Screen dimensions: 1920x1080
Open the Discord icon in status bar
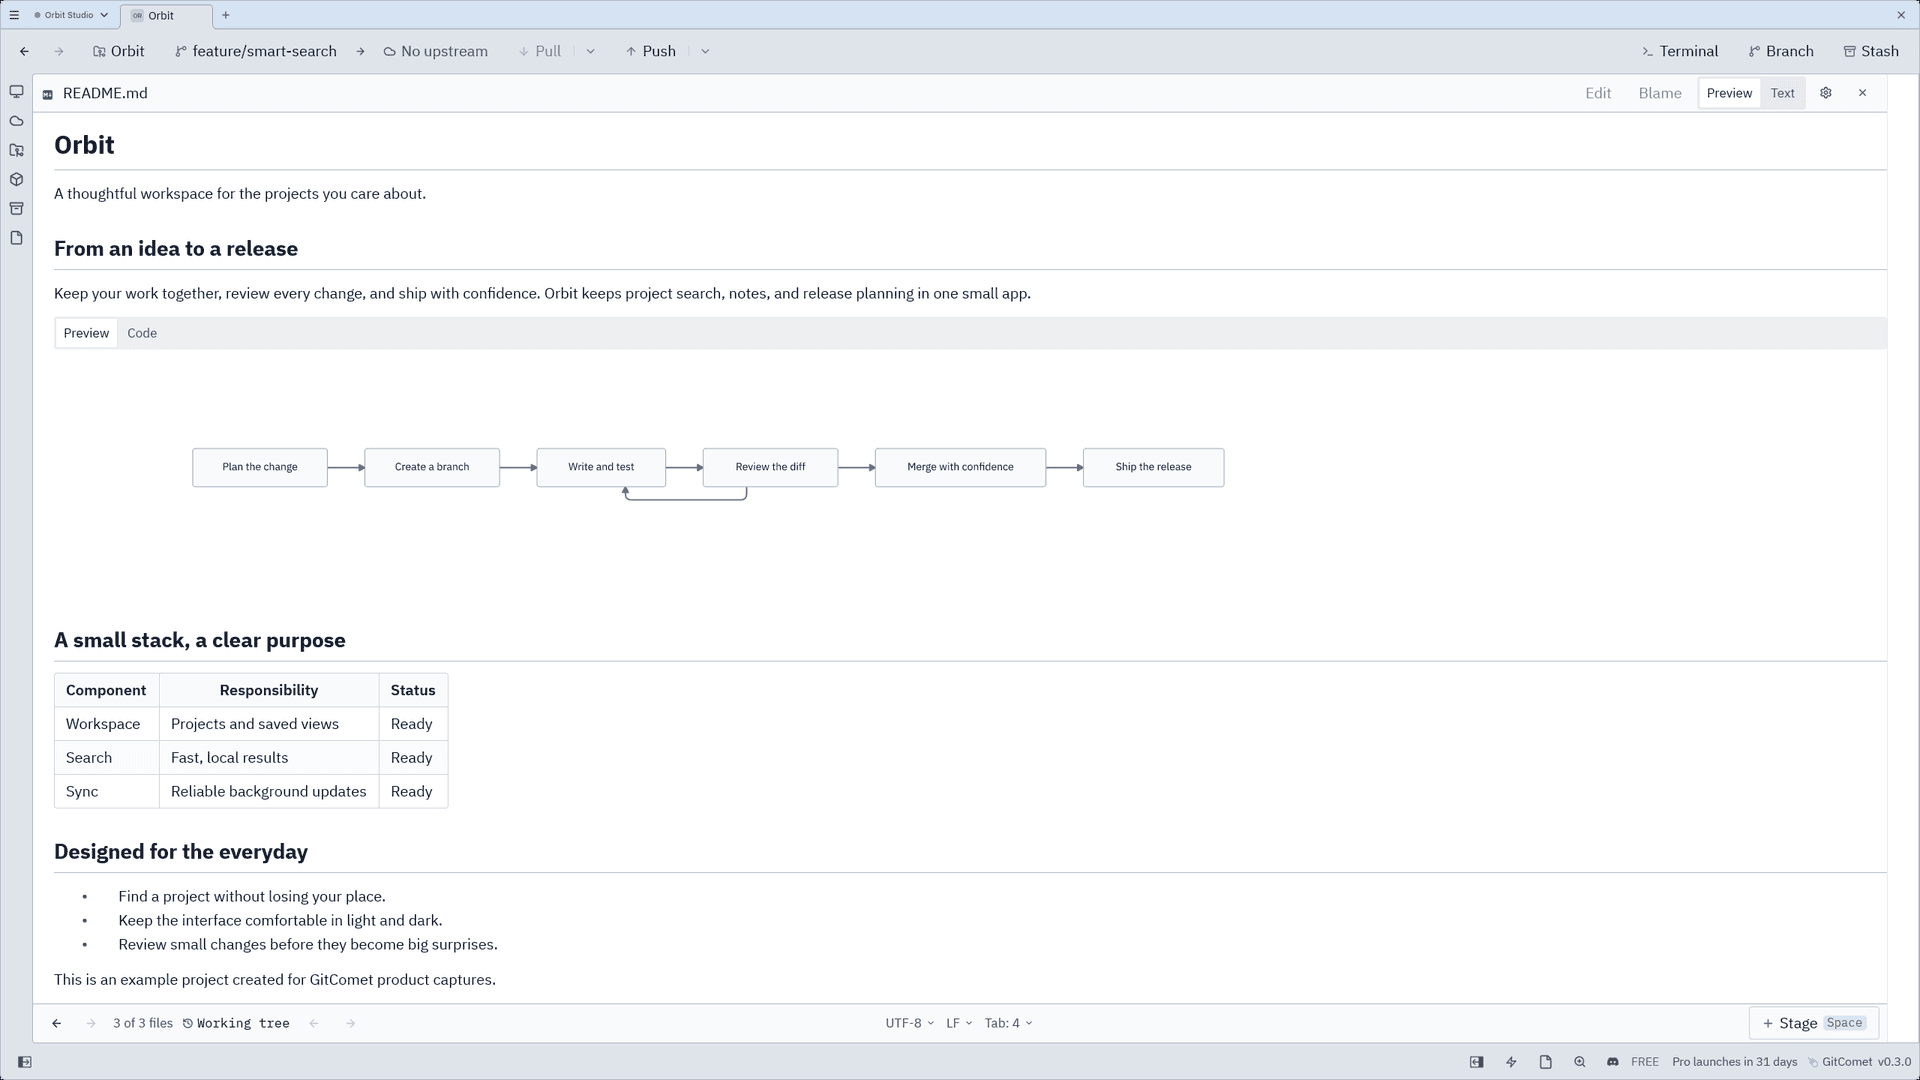pos(1612,1062)
